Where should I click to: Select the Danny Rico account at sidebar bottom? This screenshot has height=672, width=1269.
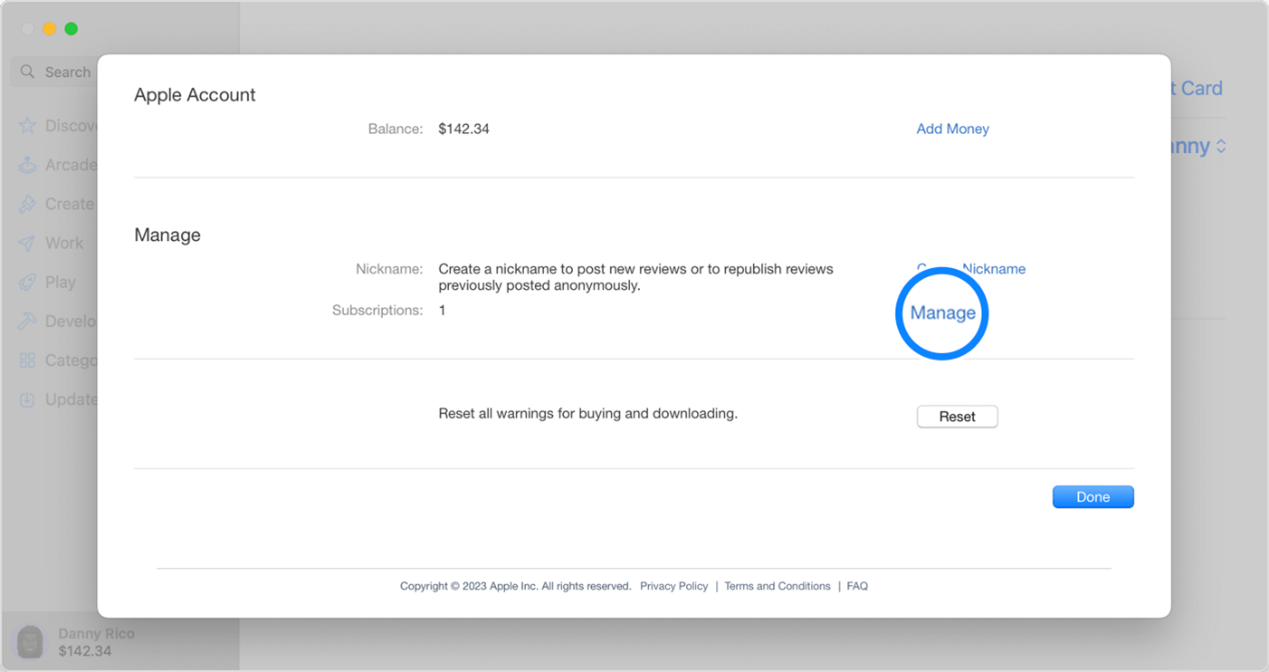[x=96, y=641]
